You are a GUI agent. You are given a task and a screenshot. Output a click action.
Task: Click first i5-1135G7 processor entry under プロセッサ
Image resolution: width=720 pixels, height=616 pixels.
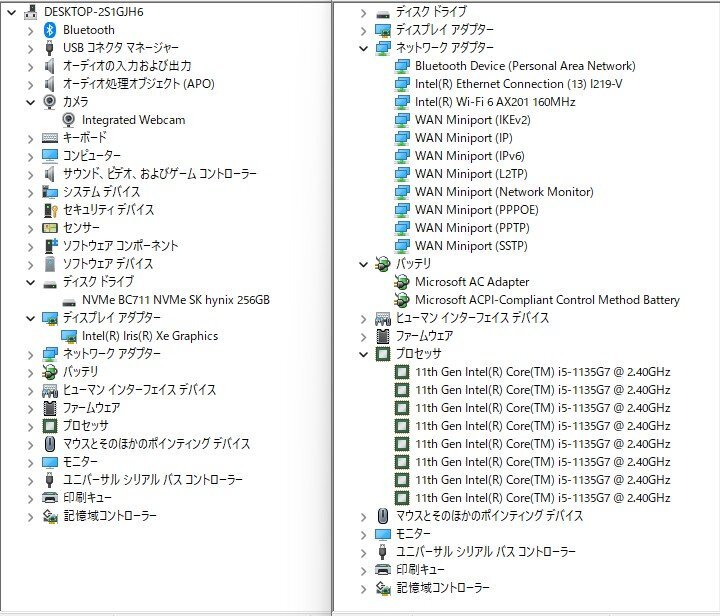543,372
